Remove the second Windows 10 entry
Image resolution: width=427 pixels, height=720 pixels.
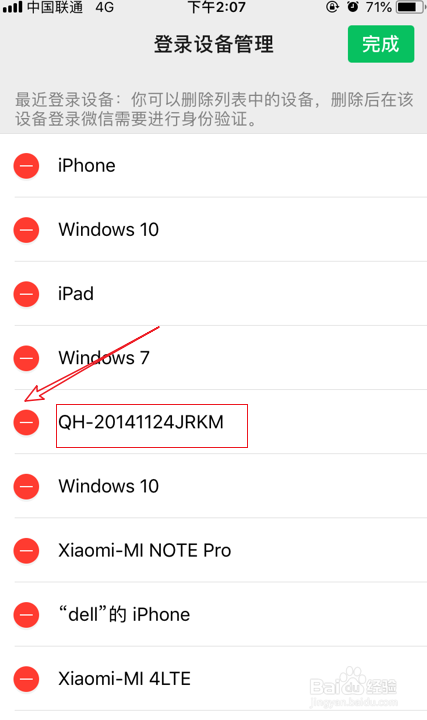(x=26, y=486)
